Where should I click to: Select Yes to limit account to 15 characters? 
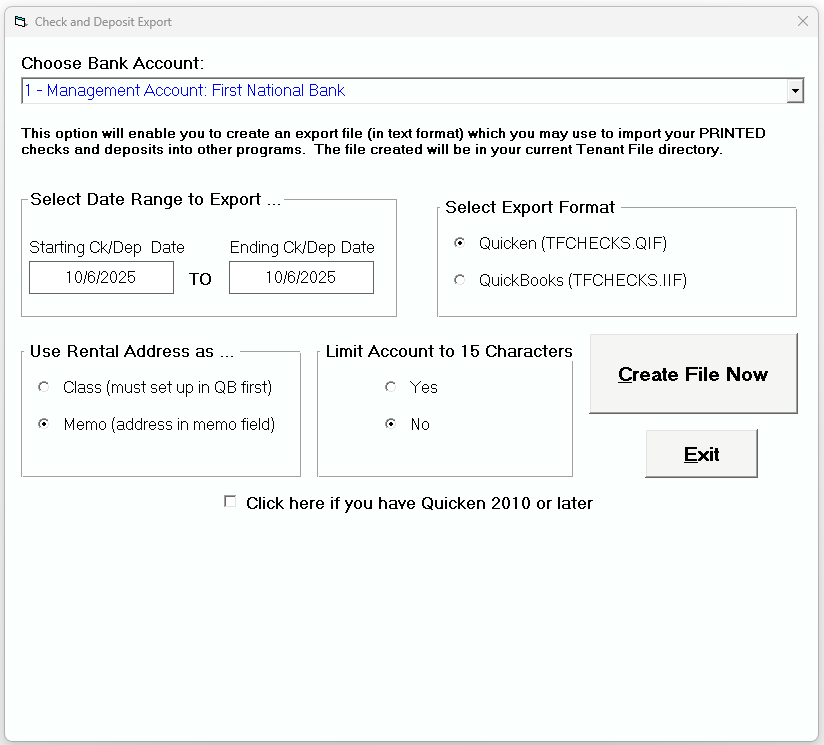(x=390, y=386)
